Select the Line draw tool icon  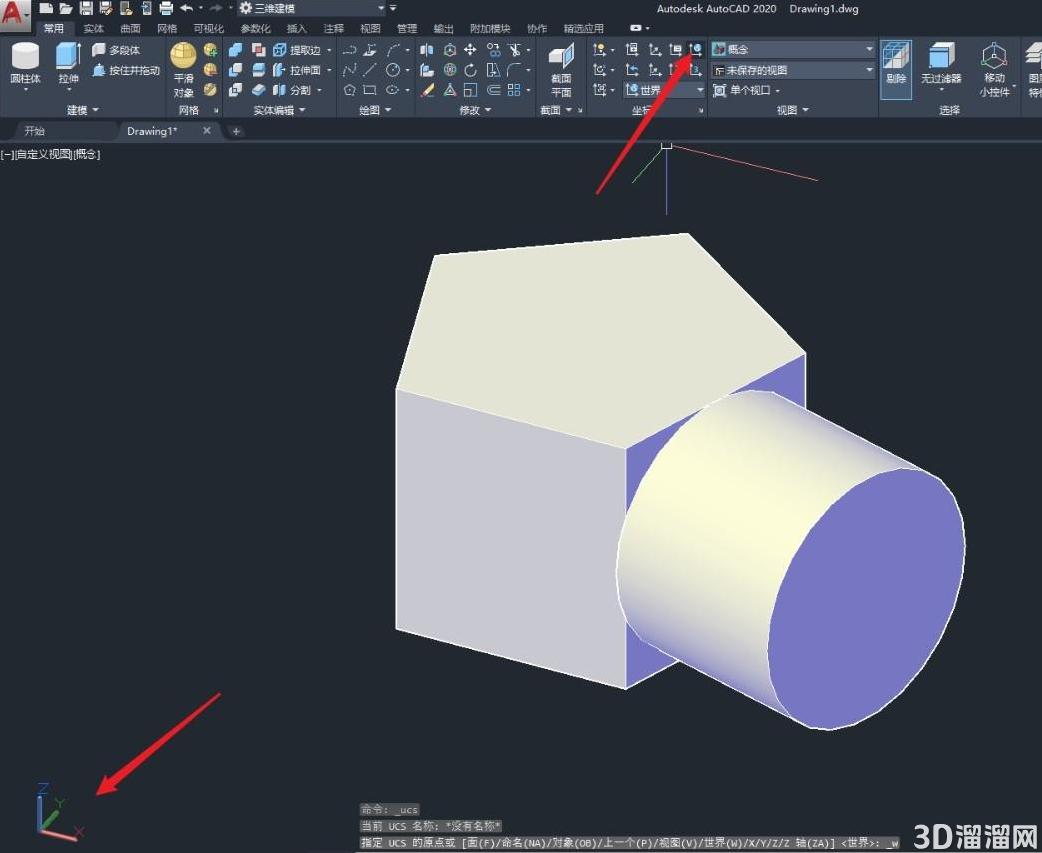[370, 70]
